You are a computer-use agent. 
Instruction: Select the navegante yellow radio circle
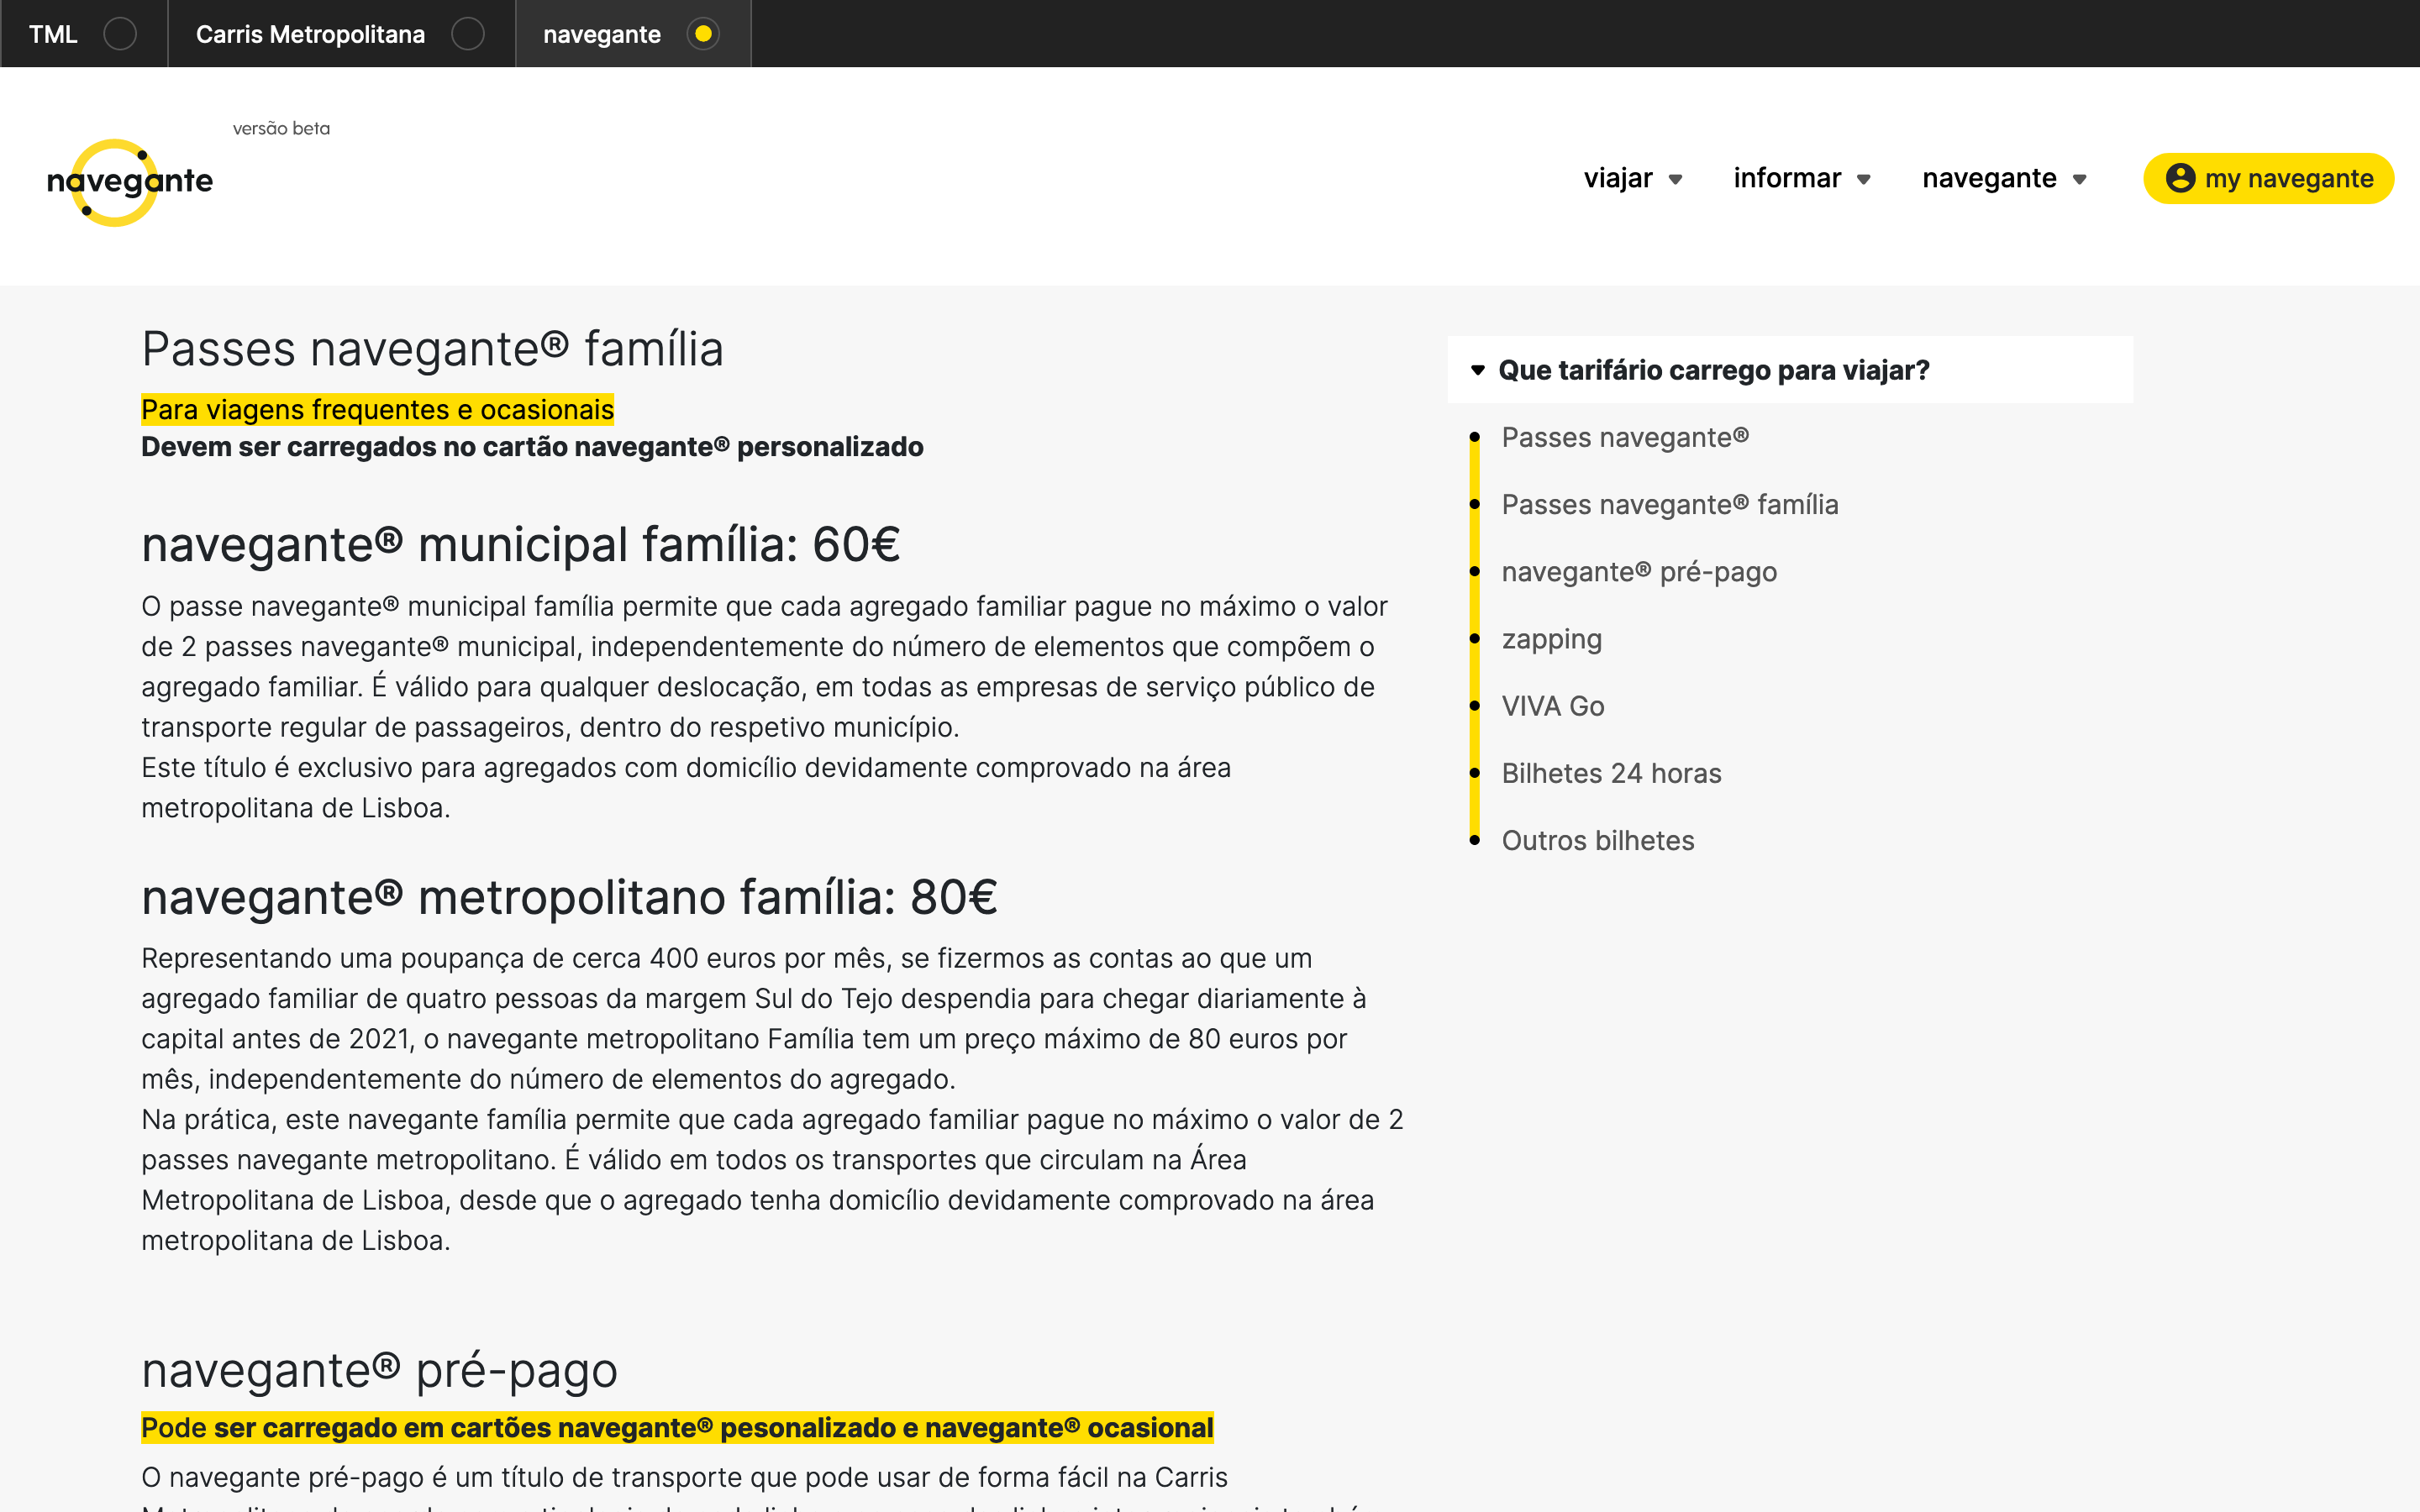click(x=703, y=34)
